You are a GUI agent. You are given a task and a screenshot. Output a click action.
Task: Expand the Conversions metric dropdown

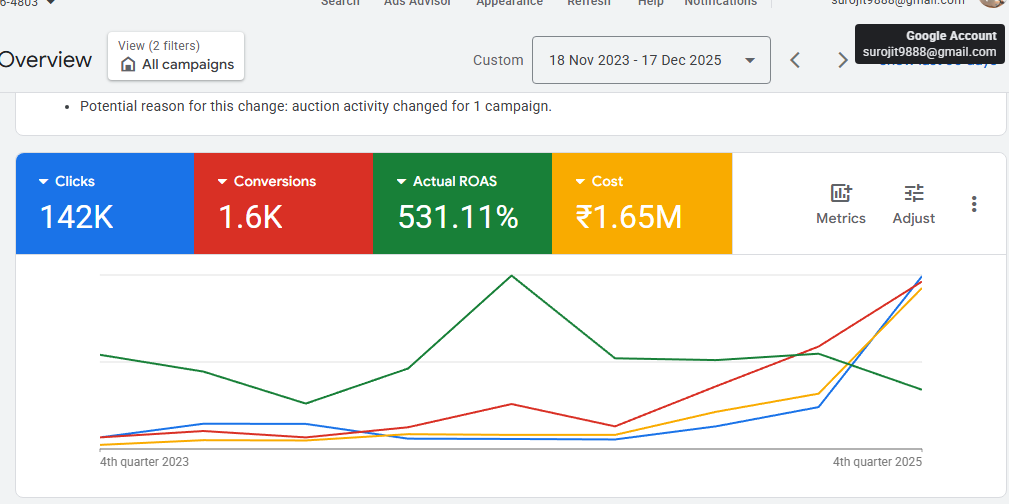222,182
